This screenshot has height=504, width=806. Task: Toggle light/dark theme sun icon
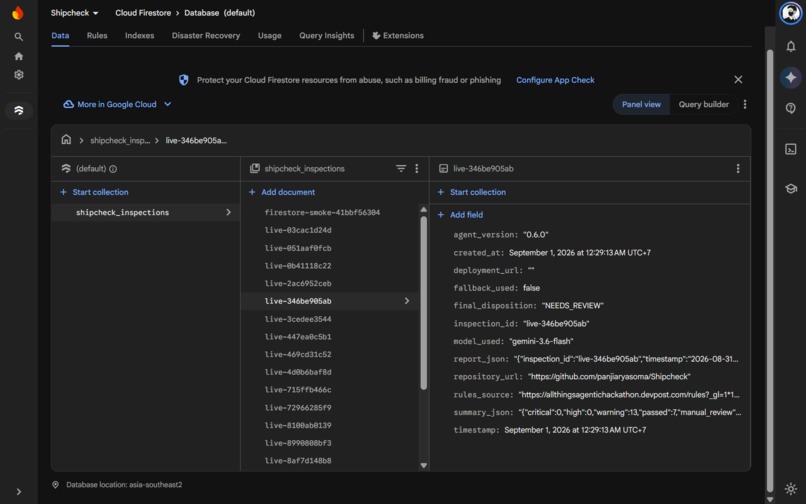pos(791,489)
